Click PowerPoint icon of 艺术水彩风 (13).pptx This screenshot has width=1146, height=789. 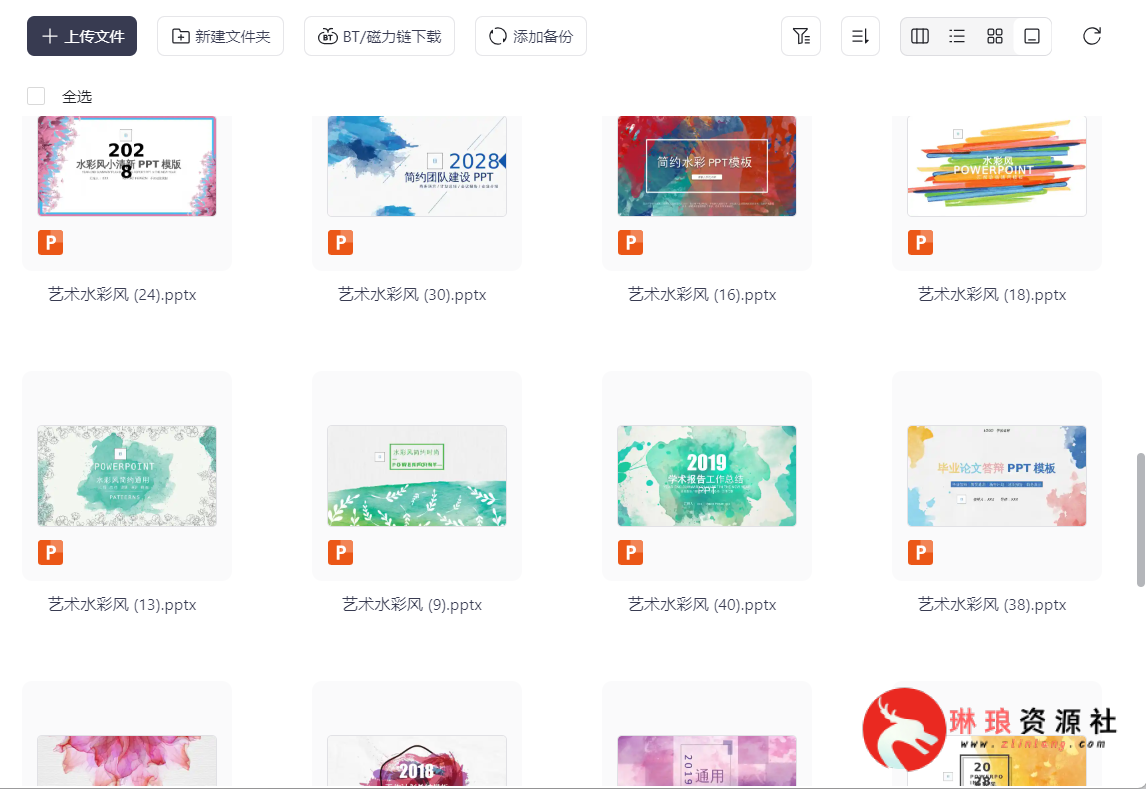50,552
